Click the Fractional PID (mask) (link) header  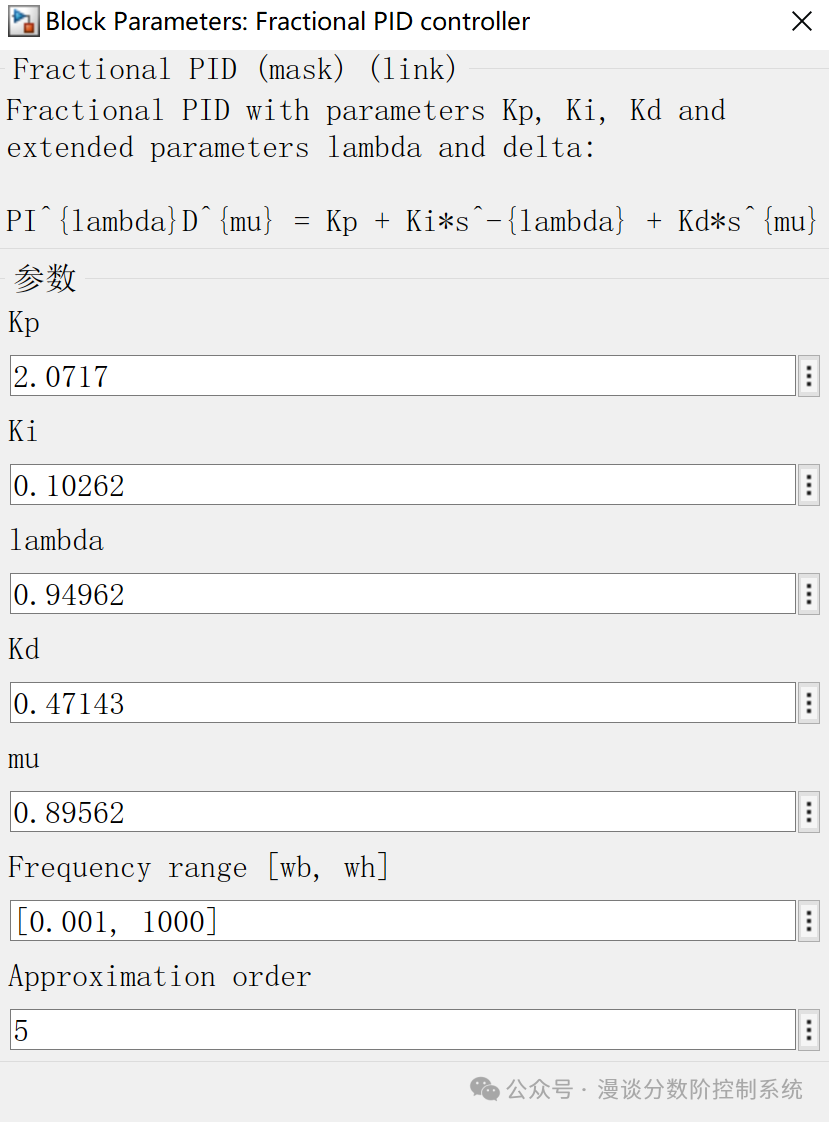(x=230, y=69)
